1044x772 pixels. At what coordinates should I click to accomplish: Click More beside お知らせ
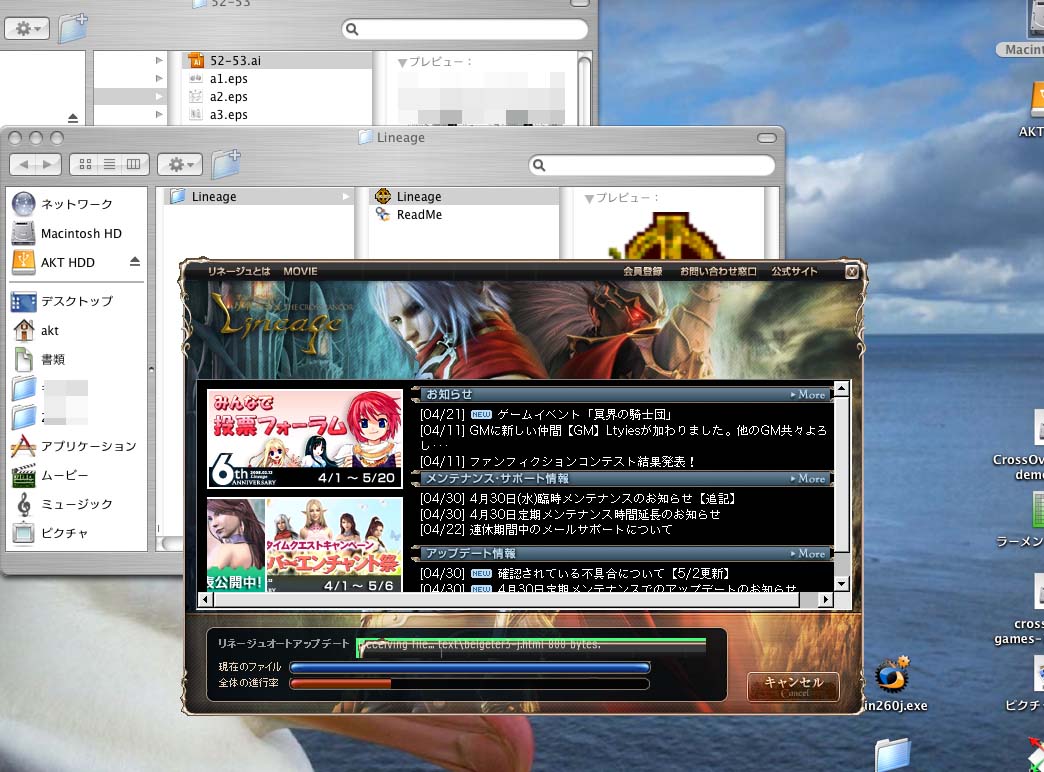pyautogui.click(x=807, y=394)
